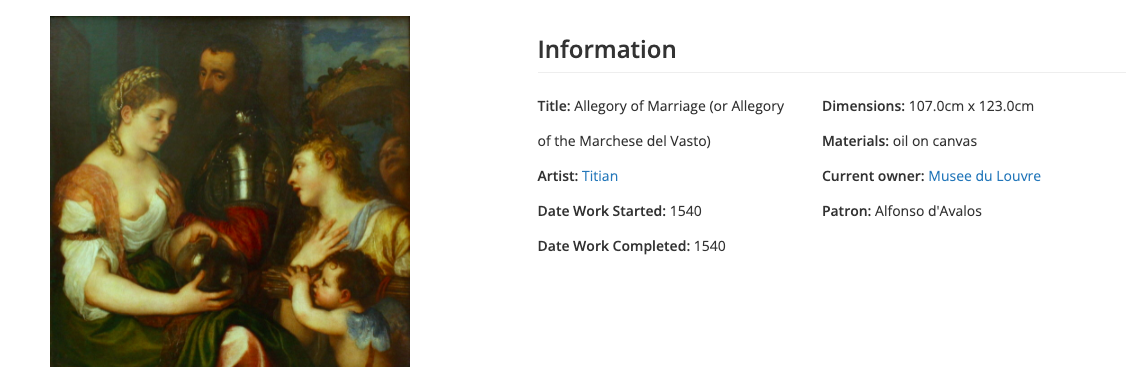Image resolution: width=1126 pixels, height=377 pixels.
Task: Click the Patron label
Action: click(847, 211)
